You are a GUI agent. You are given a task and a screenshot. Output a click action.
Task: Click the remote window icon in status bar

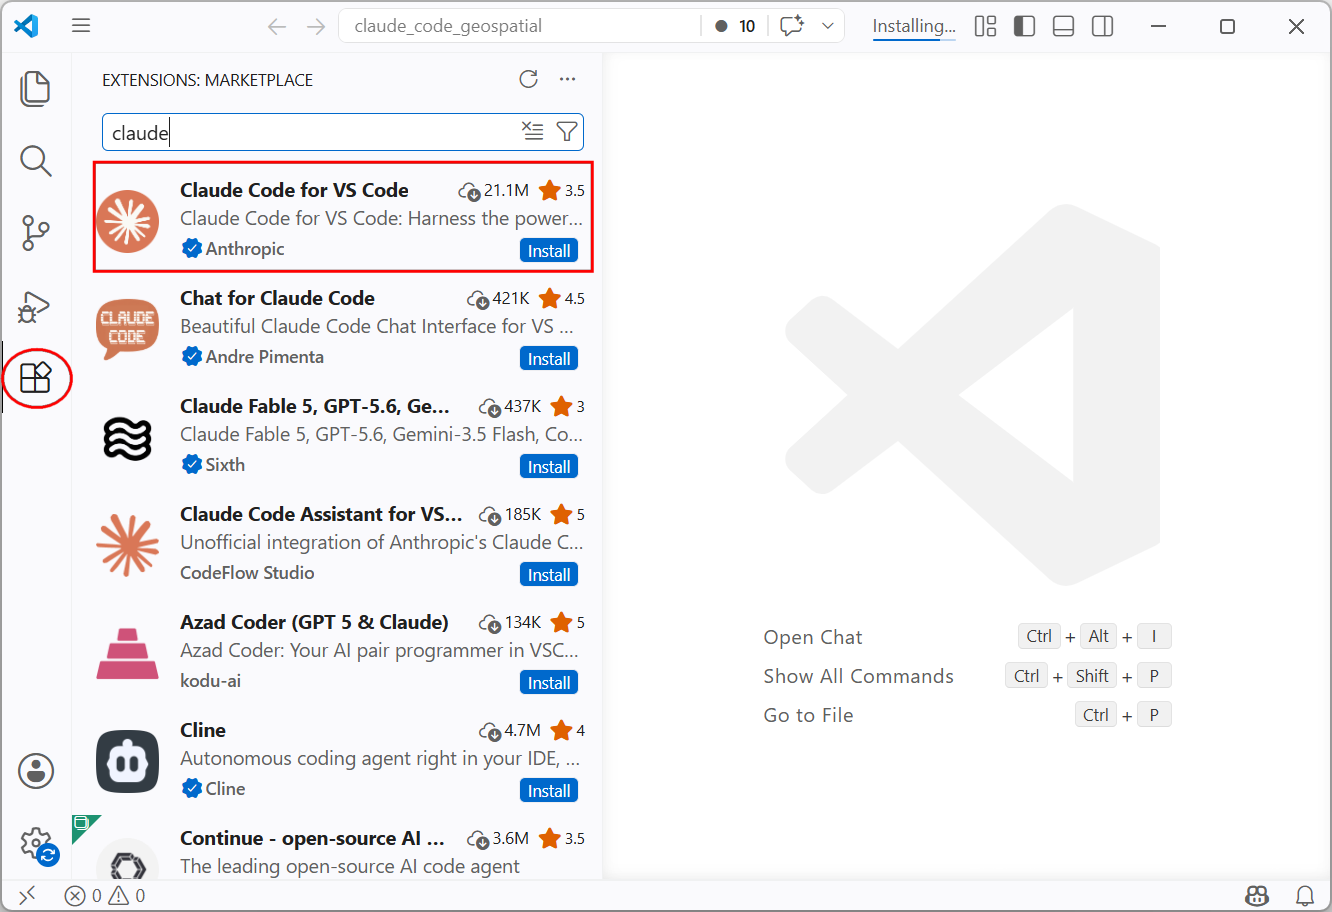coord(27,895)
